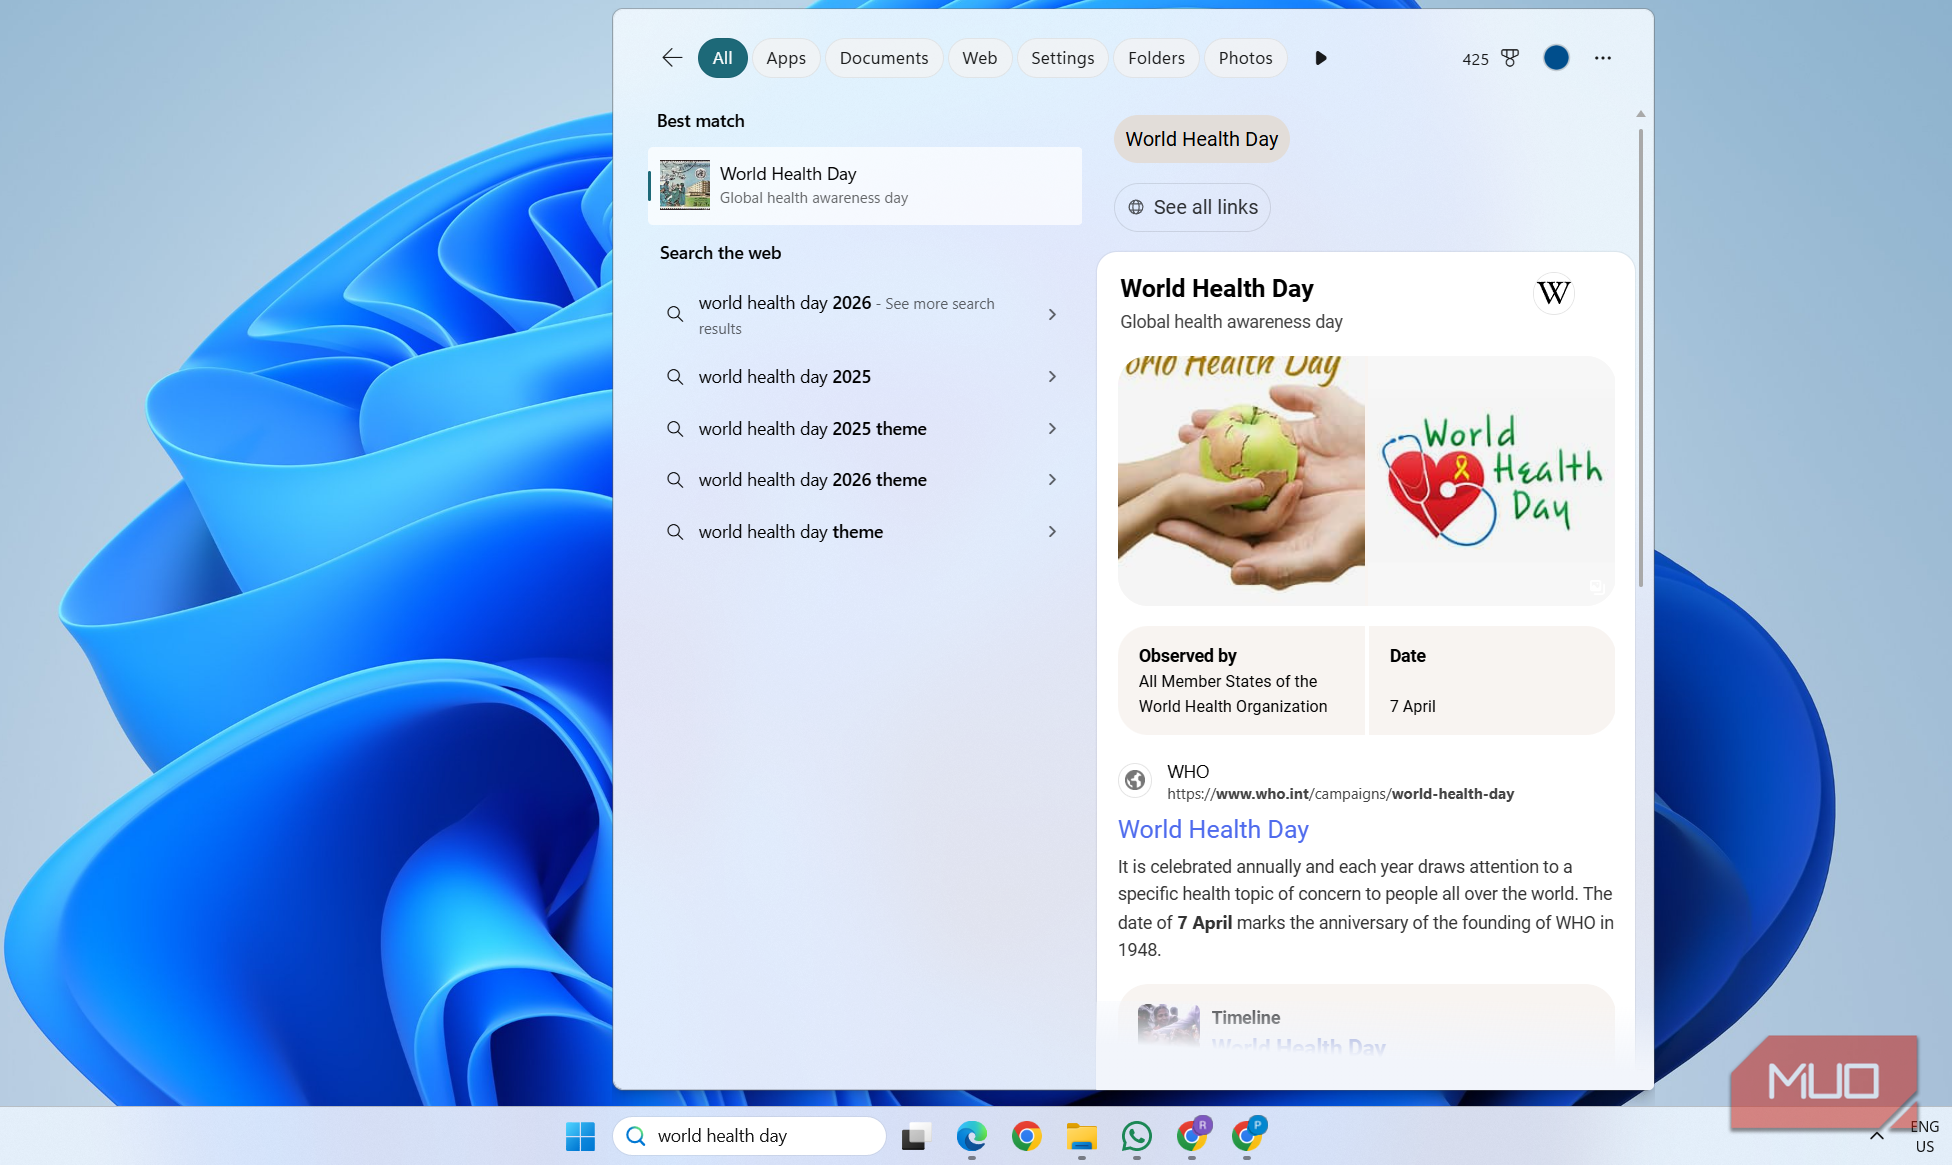Switch to the Documents filter tab
This screenshot has width=1952, height=1165.
click(x=884, y=58)
